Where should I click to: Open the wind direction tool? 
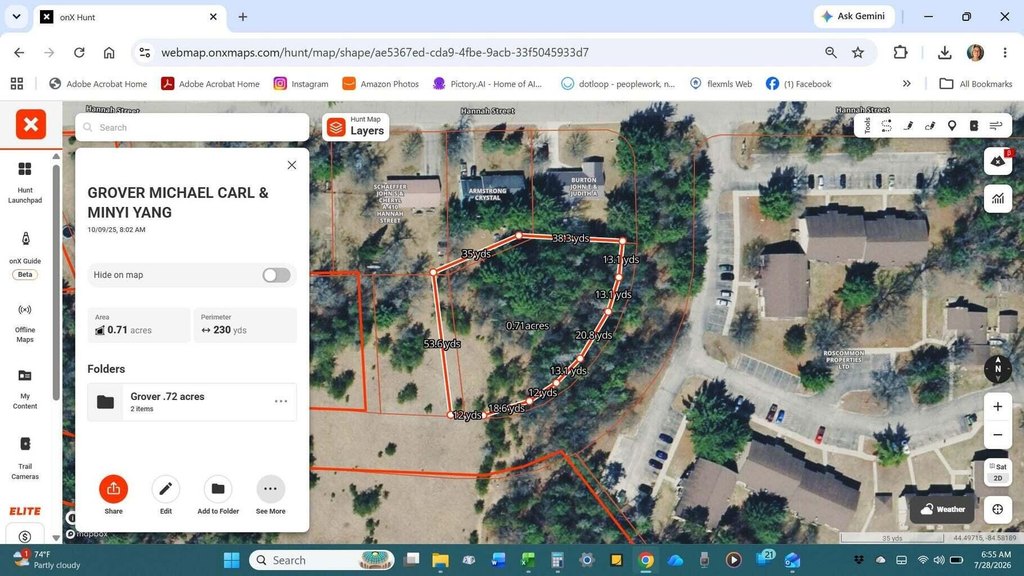(x=996, y=126)
